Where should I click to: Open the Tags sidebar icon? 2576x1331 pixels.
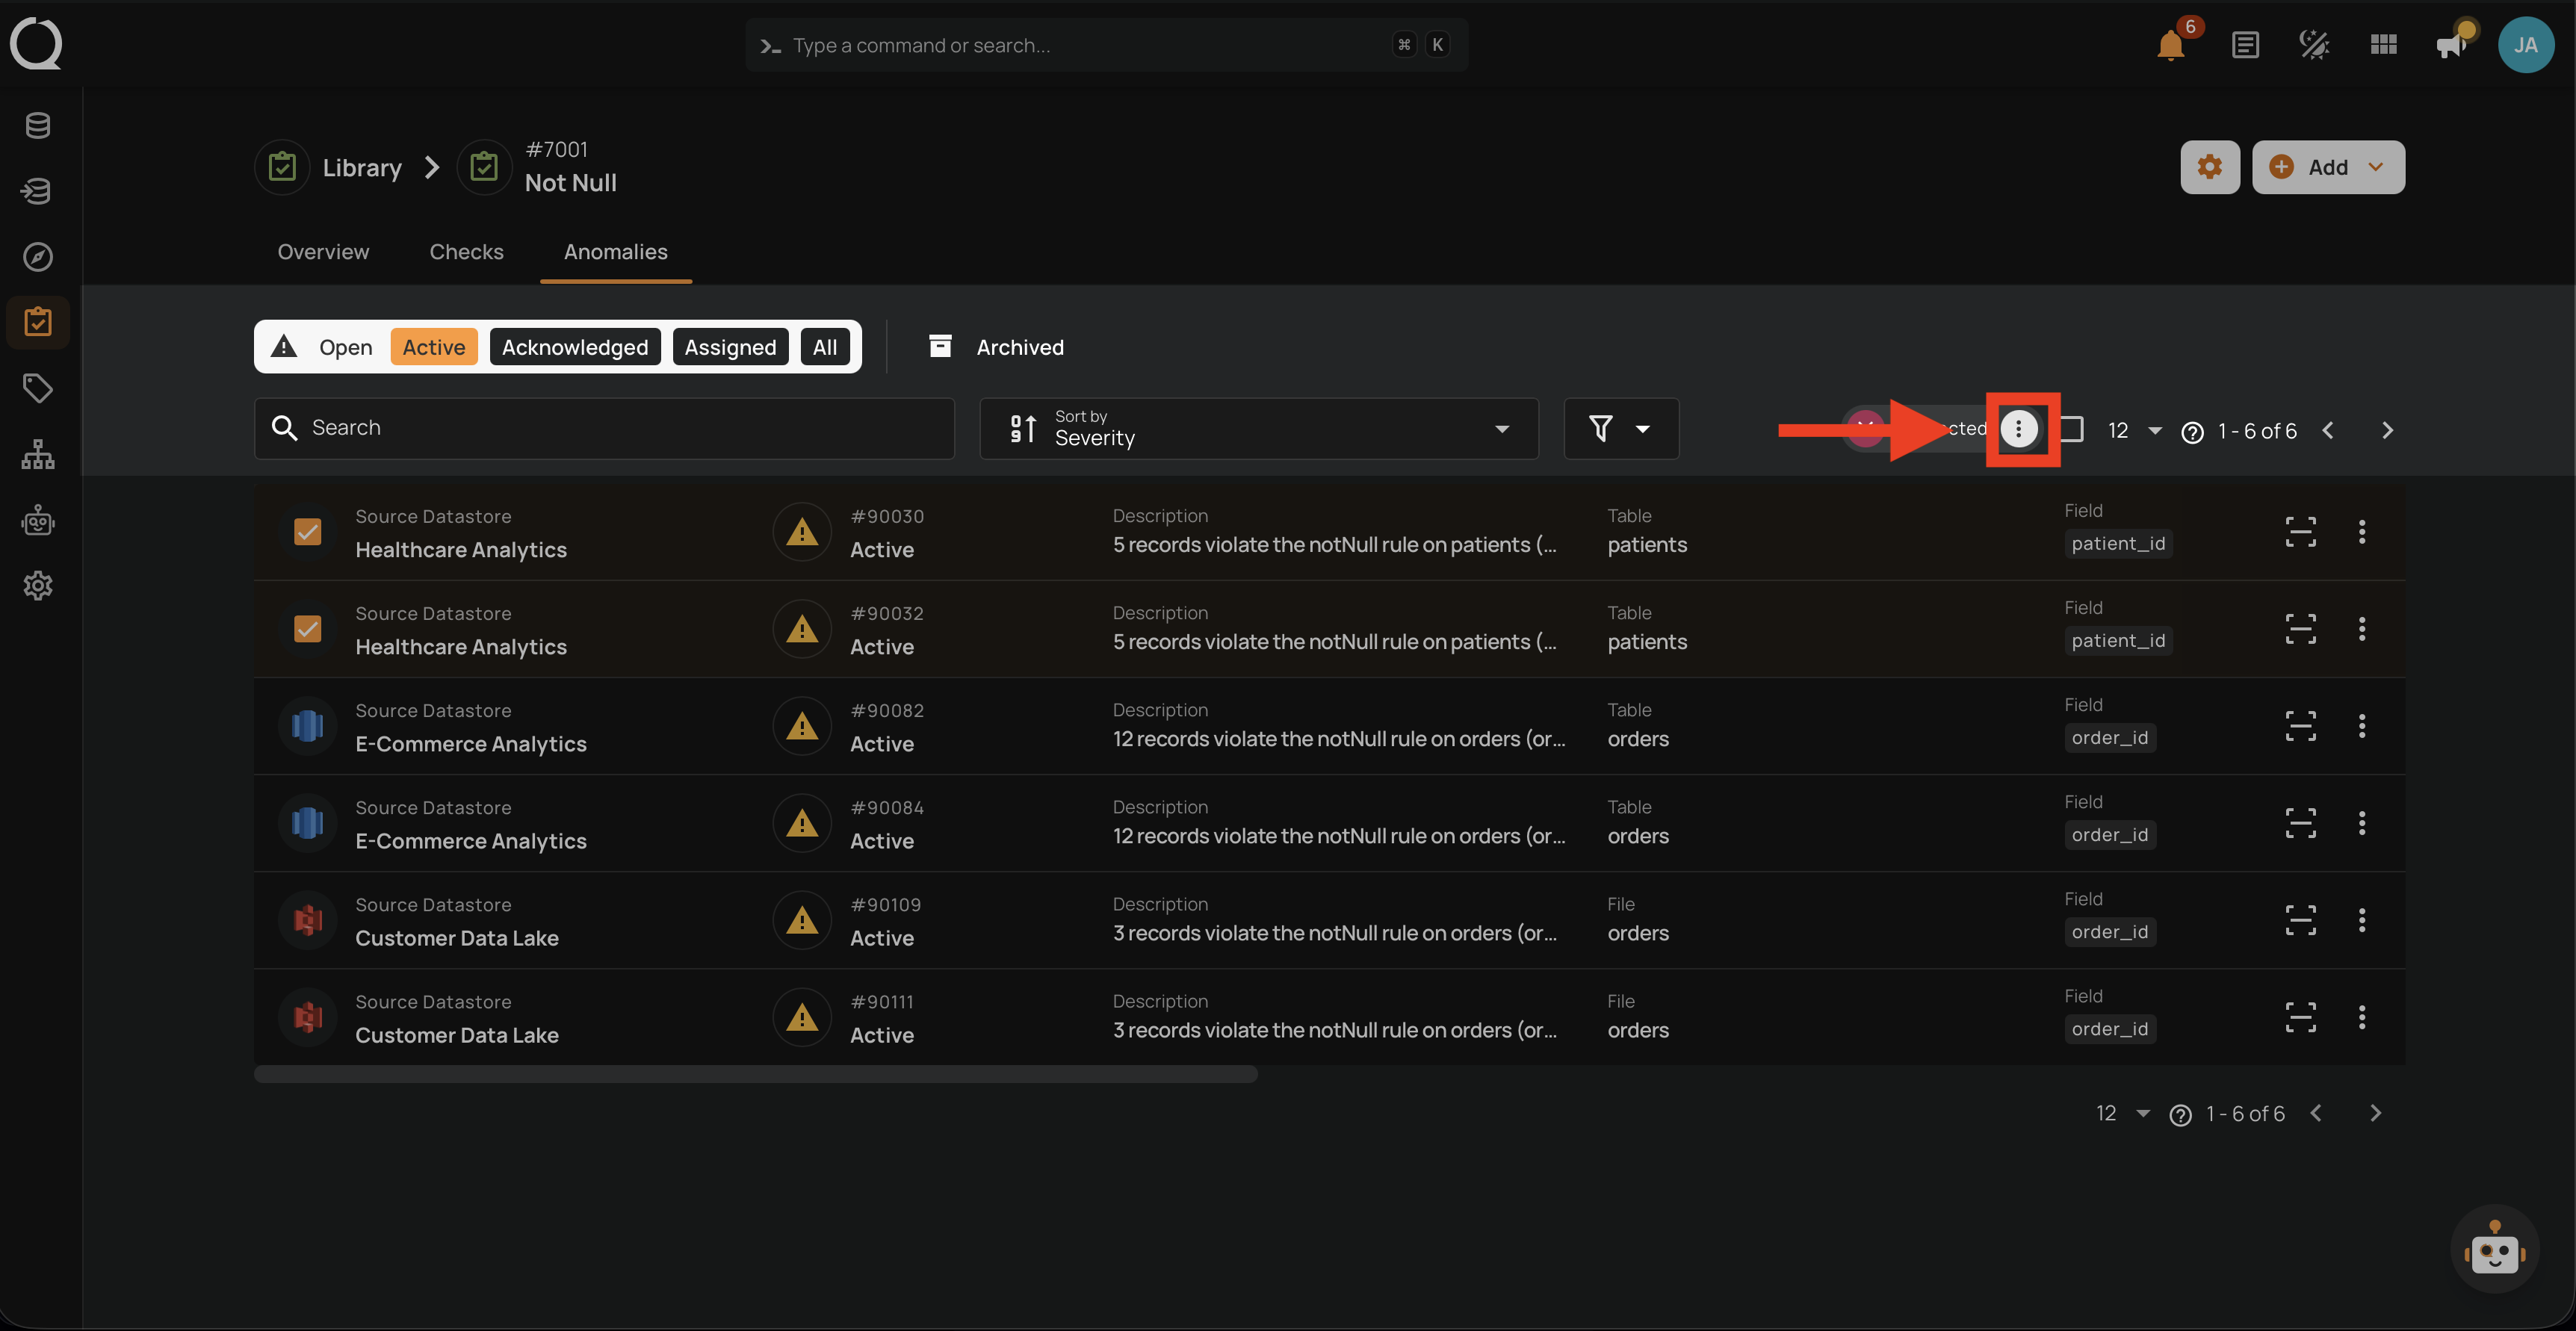pyautogui.click(x=38, y=388)
